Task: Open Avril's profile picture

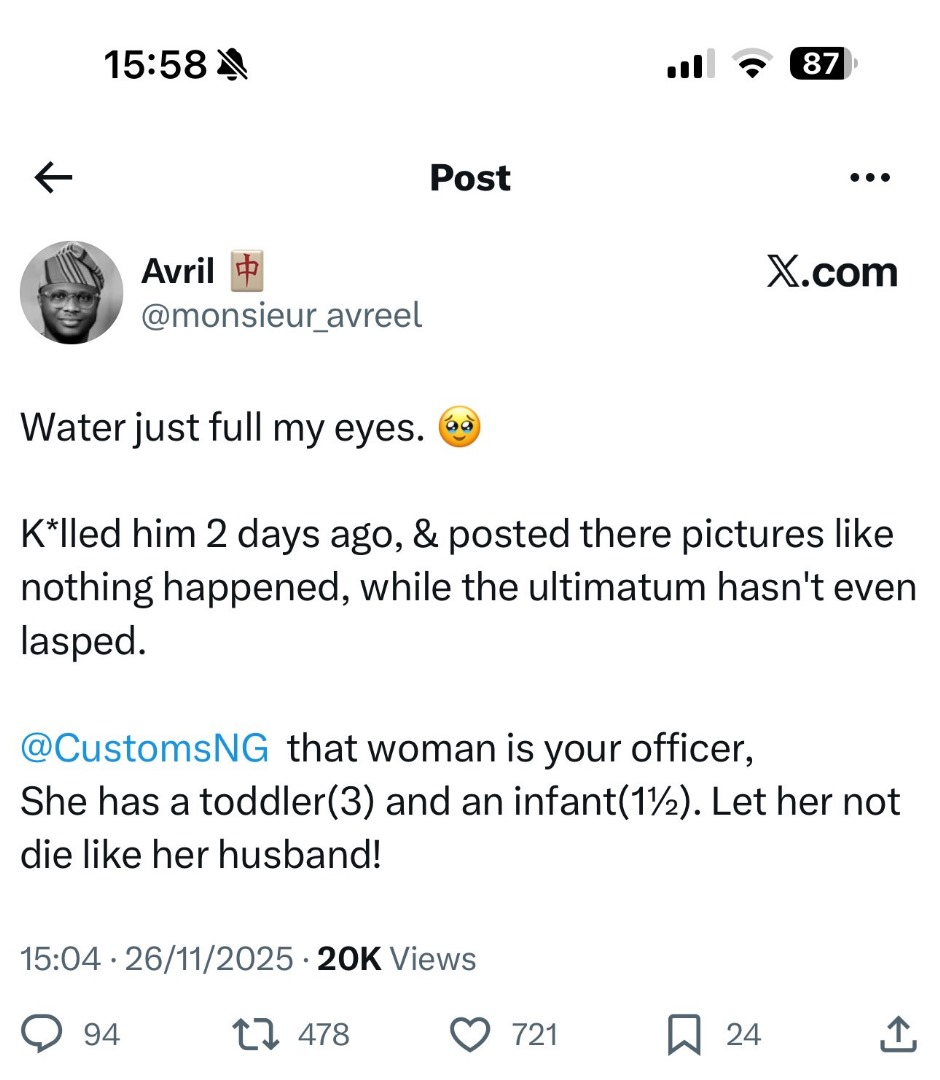Action: coord(71,292)
